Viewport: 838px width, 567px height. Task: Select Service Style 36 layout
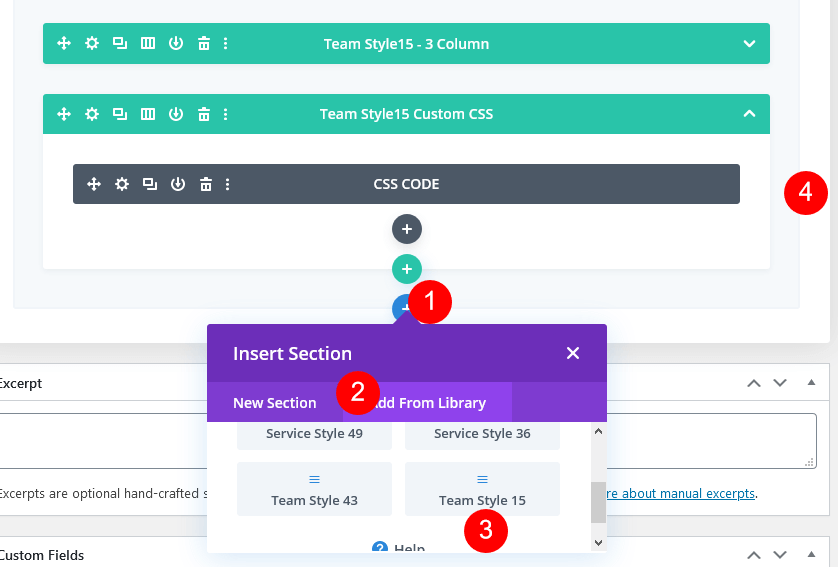click(482, 435)
